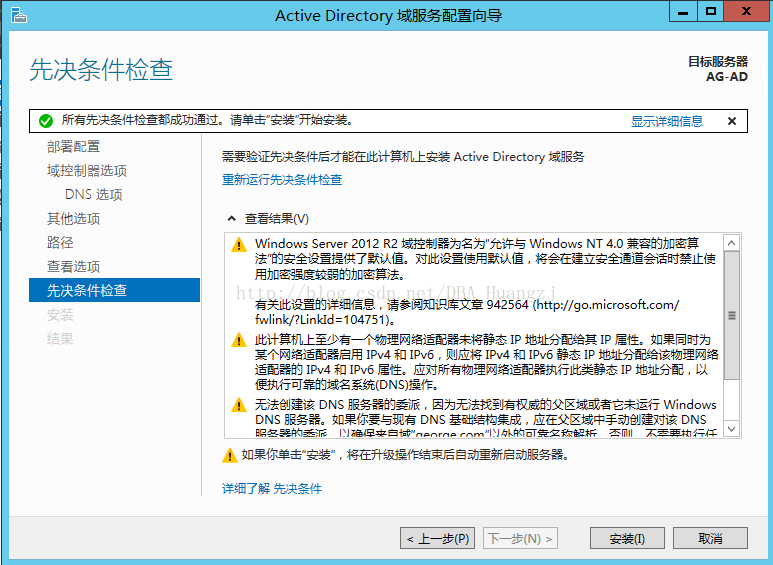The width and height of the screenshot is (773, 565).
Task: Click warning icon beside Windows Server 2012 R2 message
Action: click(x=239, y=245)
